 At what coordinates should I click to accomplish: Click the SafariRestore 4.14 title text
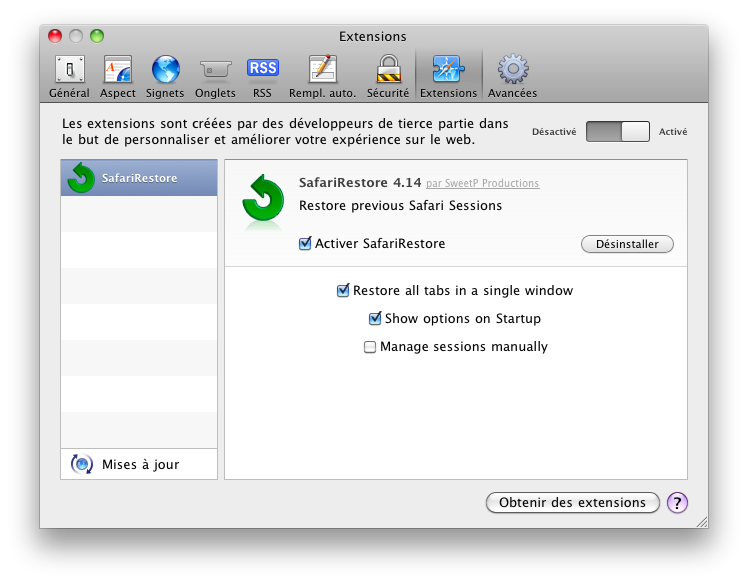(x=360, y=182)
